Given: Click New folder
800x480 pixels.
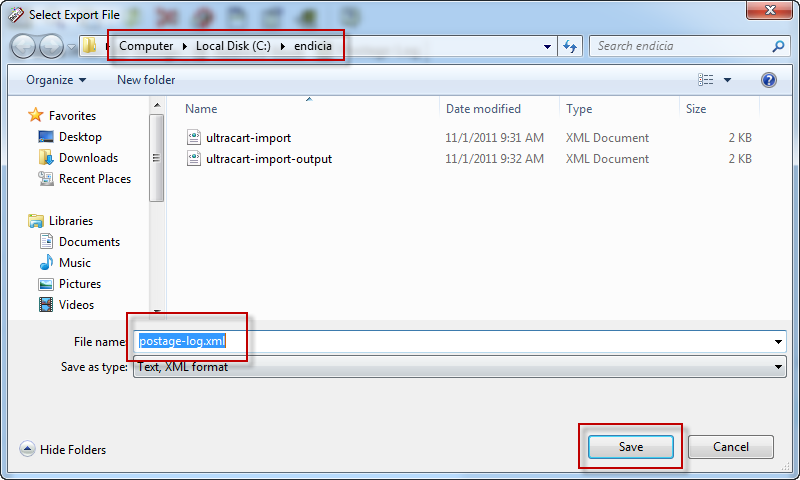Looking at the screenshot, I should tap(146, 80).
